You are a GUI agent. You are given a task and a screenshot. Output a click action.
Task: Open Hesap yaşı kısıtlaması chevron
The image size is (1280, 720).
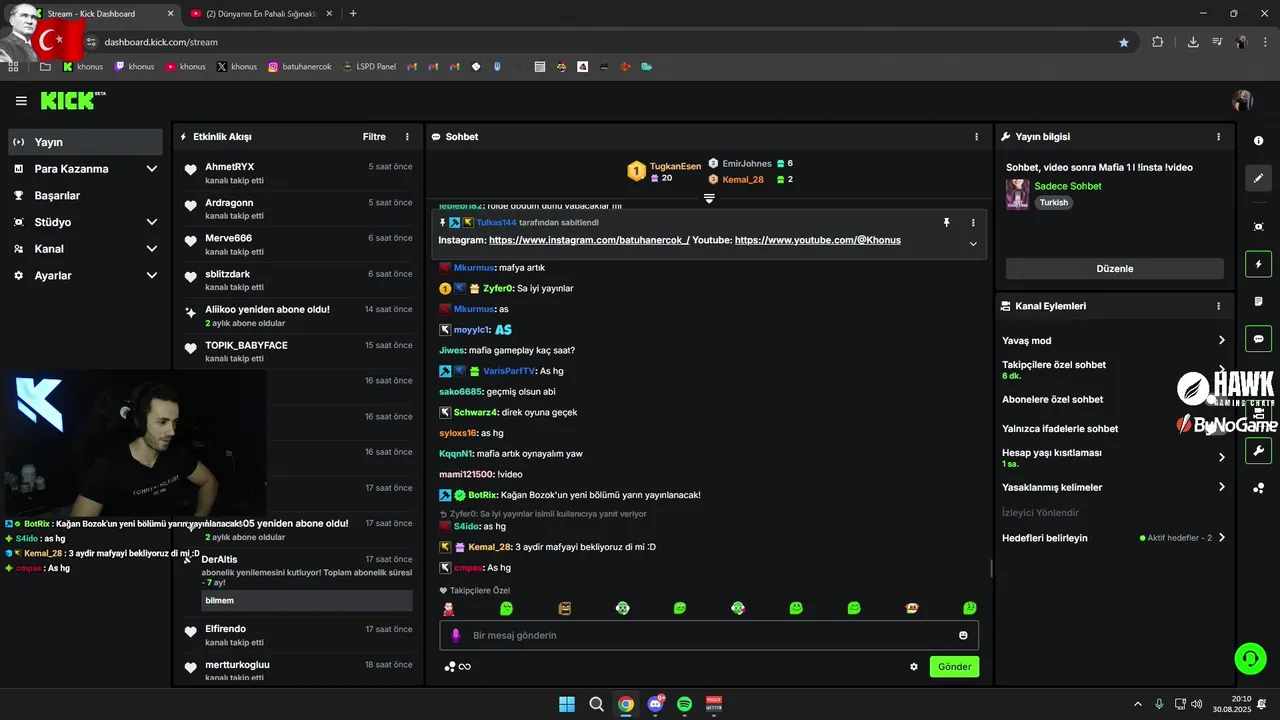(x=1221, y=458)
